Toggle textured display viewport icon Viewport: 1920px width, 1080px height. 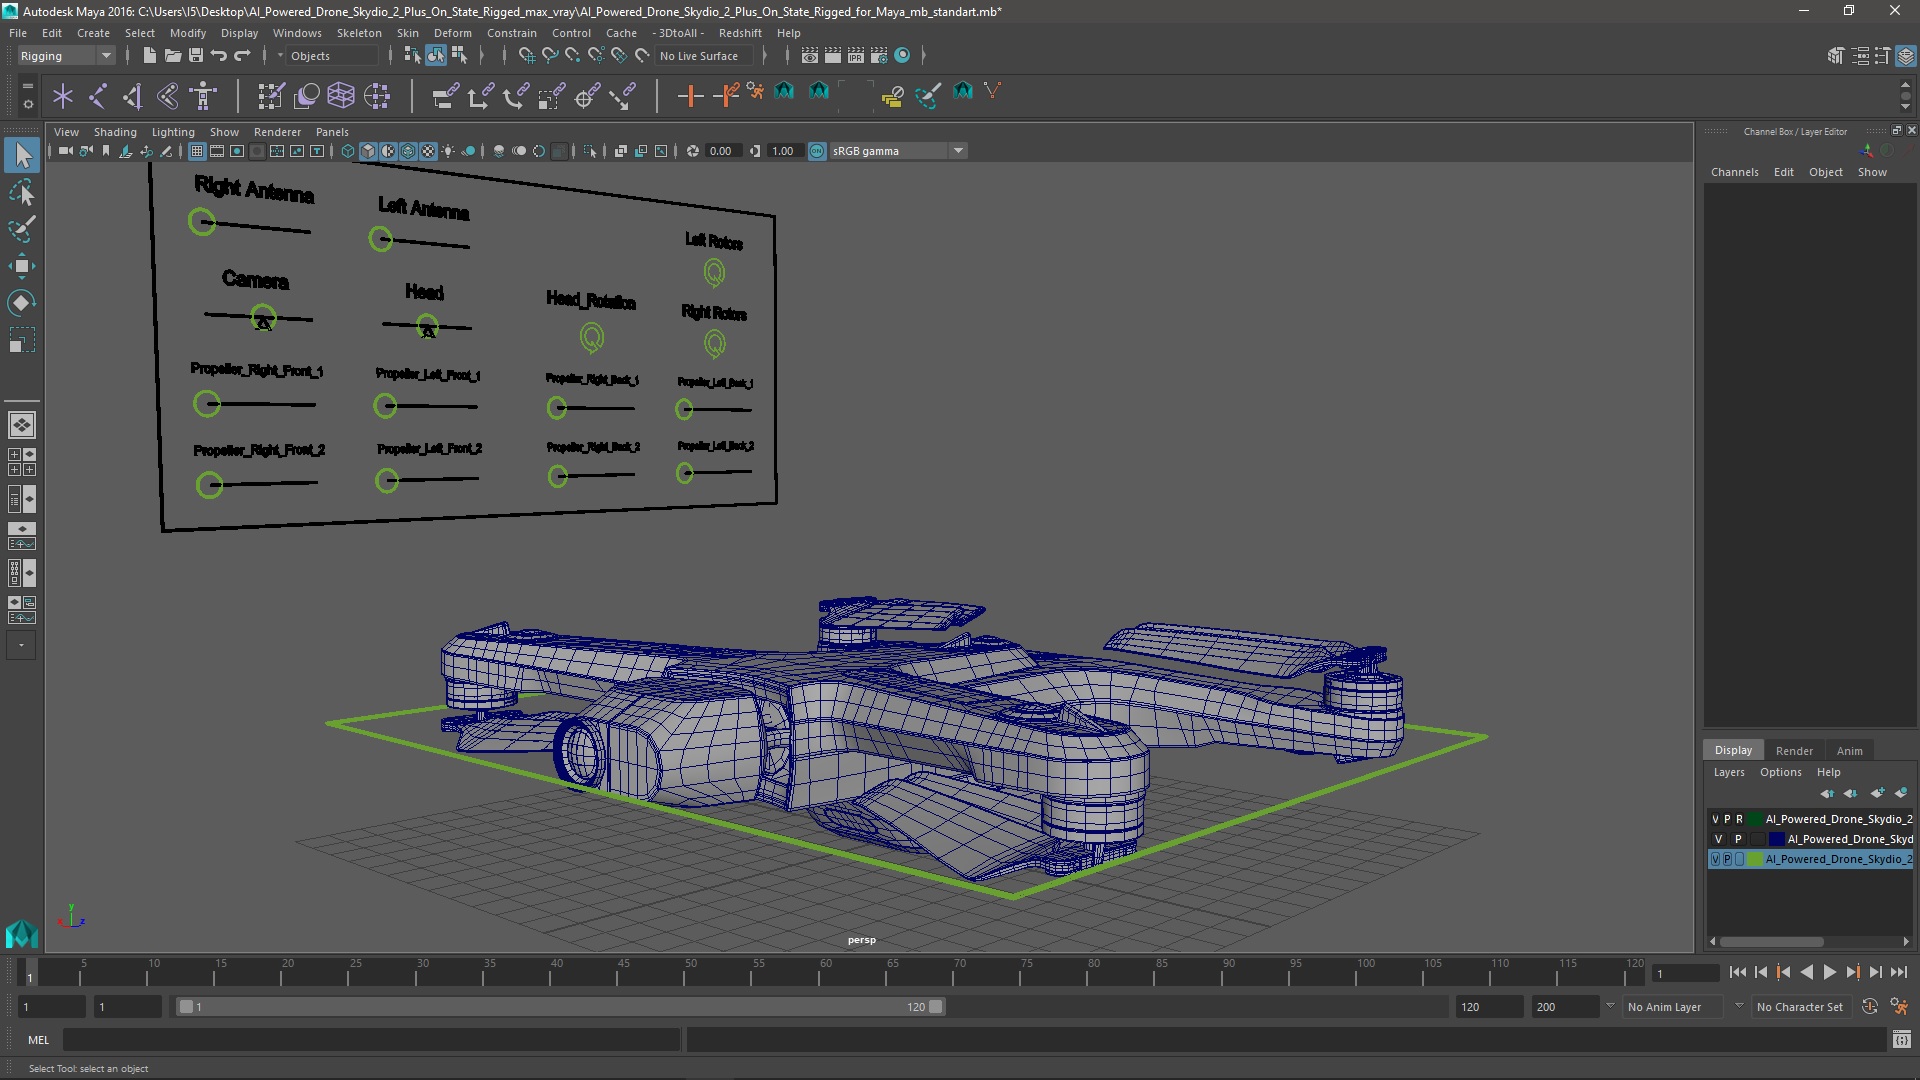pyautogui.click(x=428, y=151)
